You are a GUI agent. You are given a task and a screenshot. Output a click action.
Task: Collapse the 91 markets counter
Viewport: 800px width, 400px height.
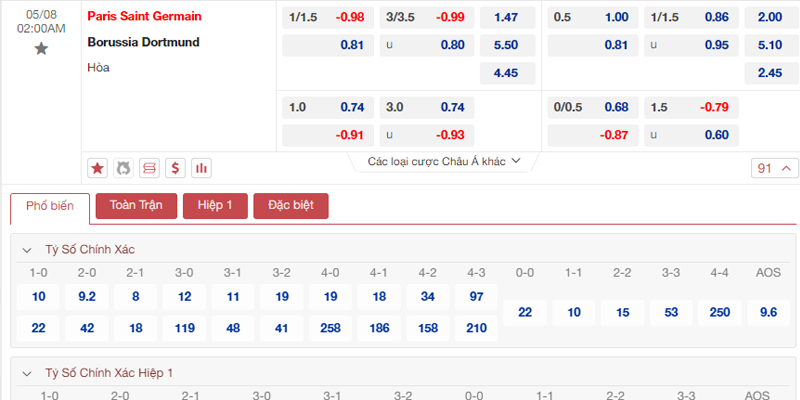tap(774, 168)
